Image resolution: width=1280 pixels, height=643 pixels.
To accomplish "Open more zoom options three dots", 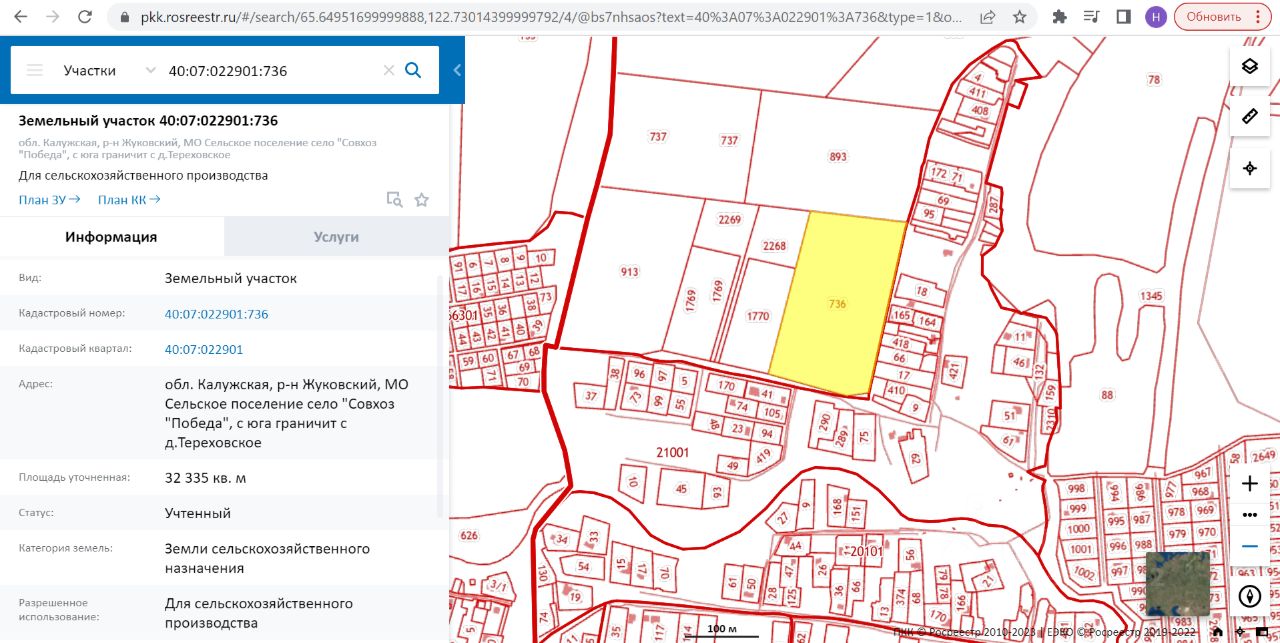I will (1249, 515).
